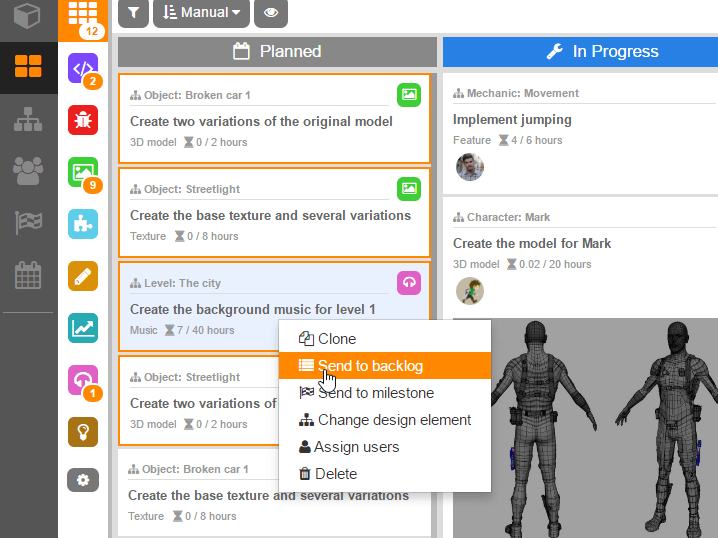Open the calendar icon in left sidebar
This screenshot has width=718, height=538.
click(x=28, y=275)
